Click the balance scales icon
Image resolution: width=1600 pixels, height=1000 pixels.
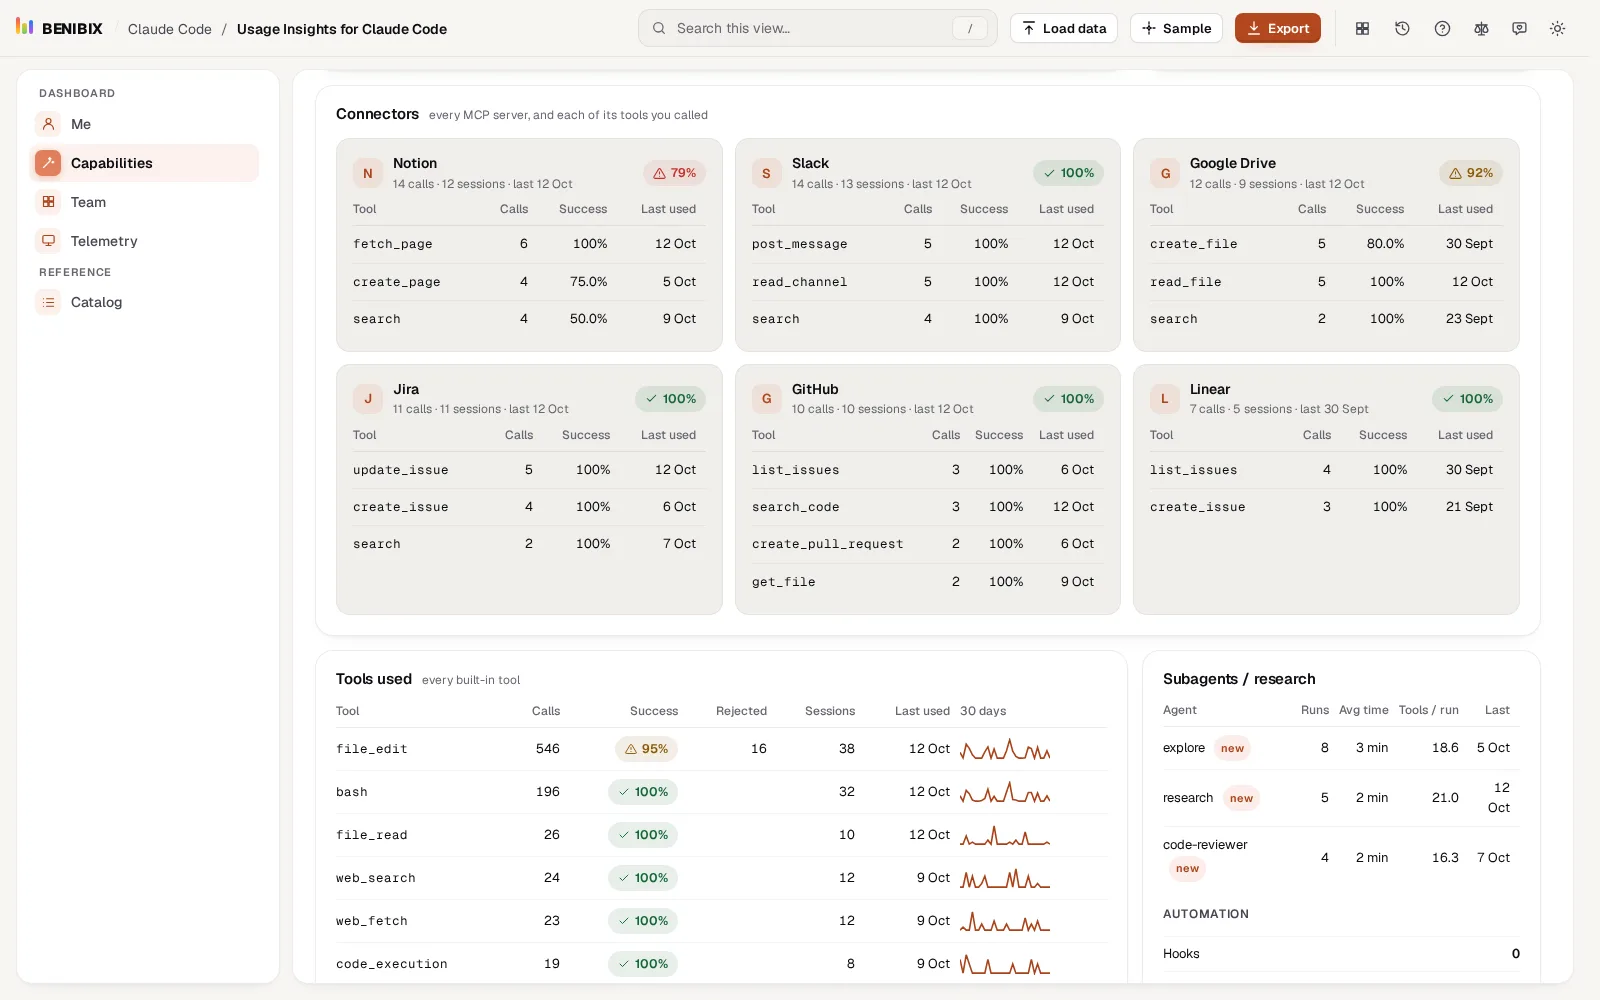click(x=1481, y=29)
